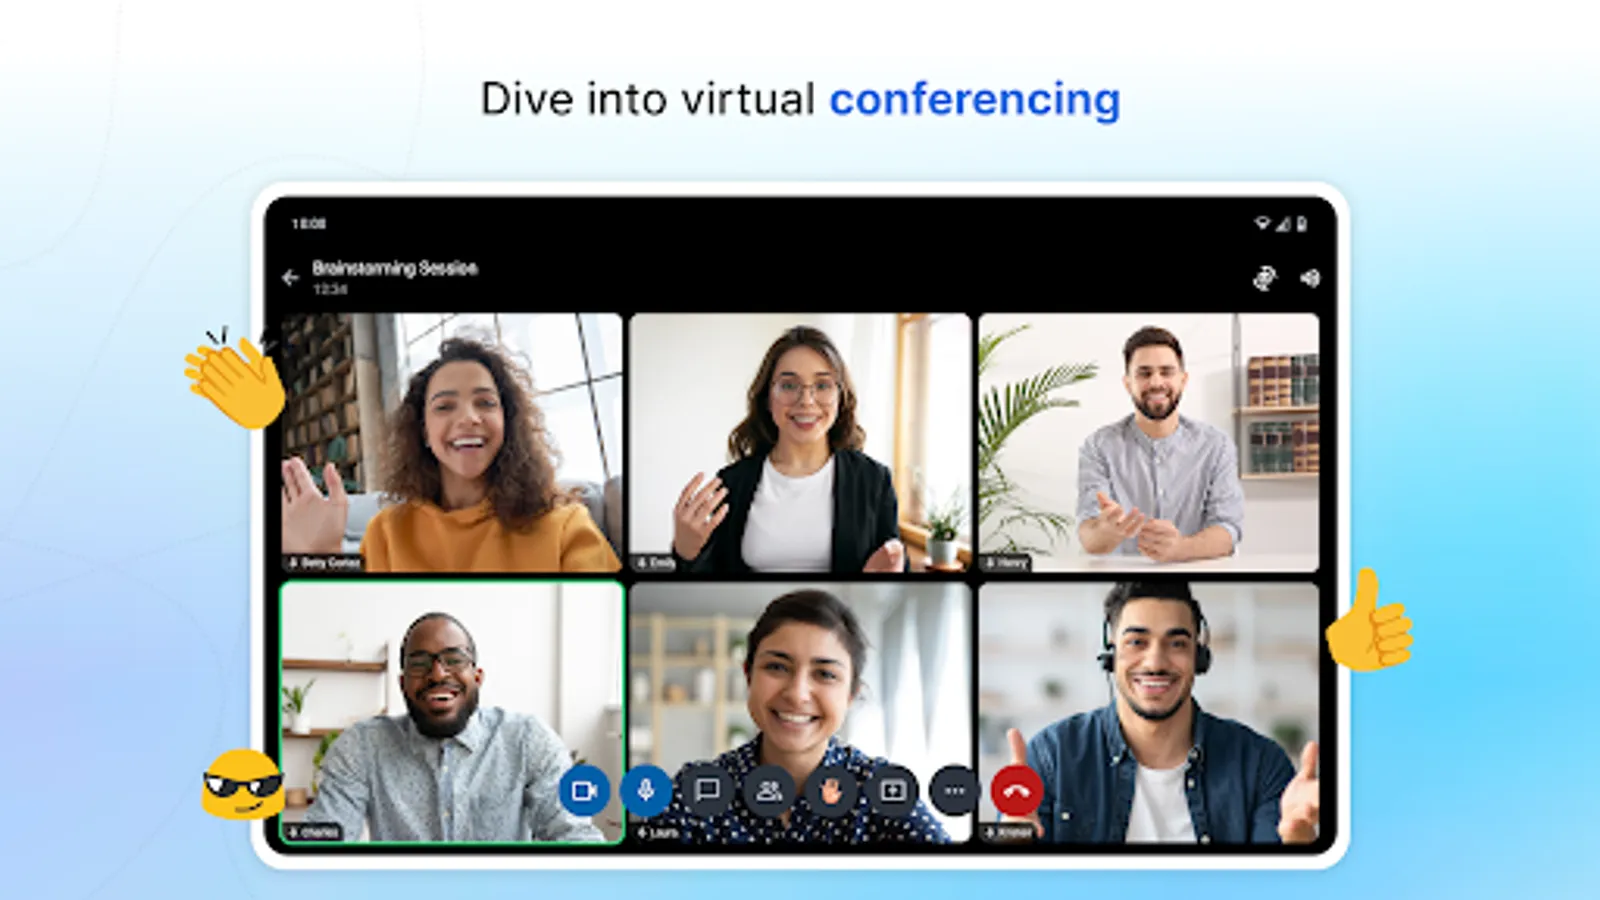
Task: Click the Brainstorming Session meeting title
Action: coord(395,268)
